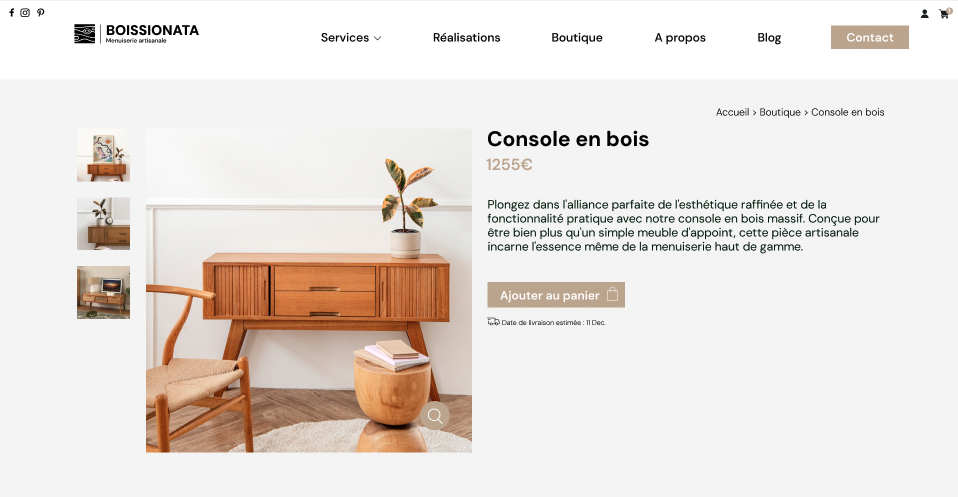Viewport: 958px width, 497px height.
Task: Open the user account icon
Action: point(924,13)
